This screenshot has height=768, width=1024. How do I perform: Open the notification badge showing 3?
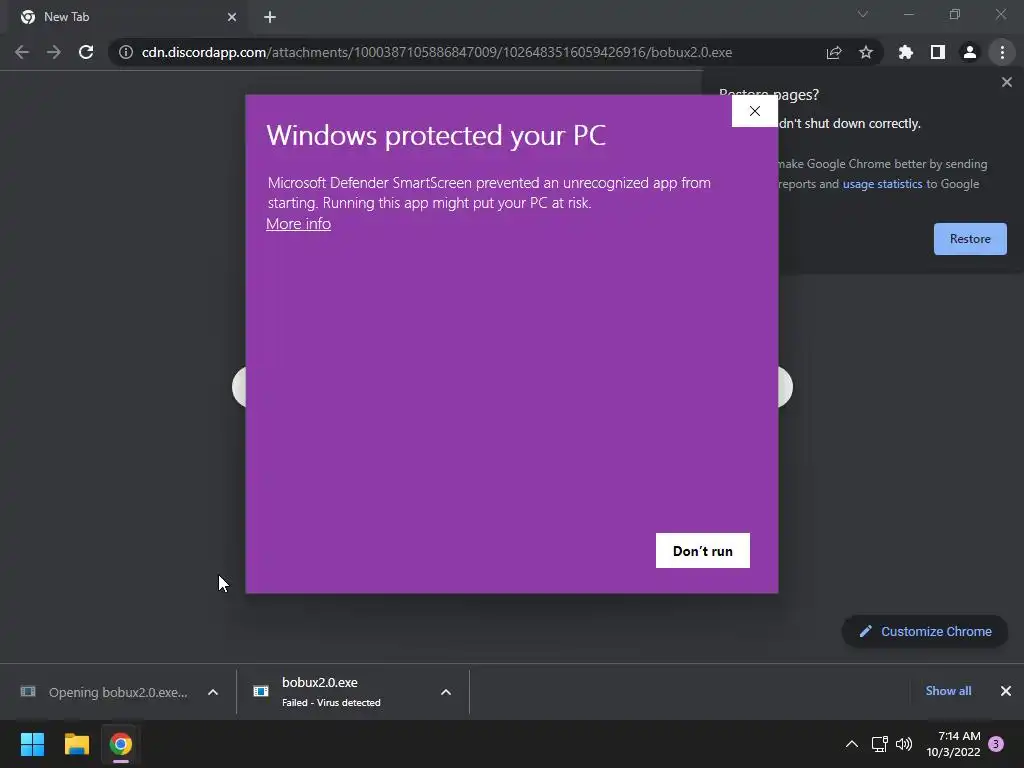(996, 744)
